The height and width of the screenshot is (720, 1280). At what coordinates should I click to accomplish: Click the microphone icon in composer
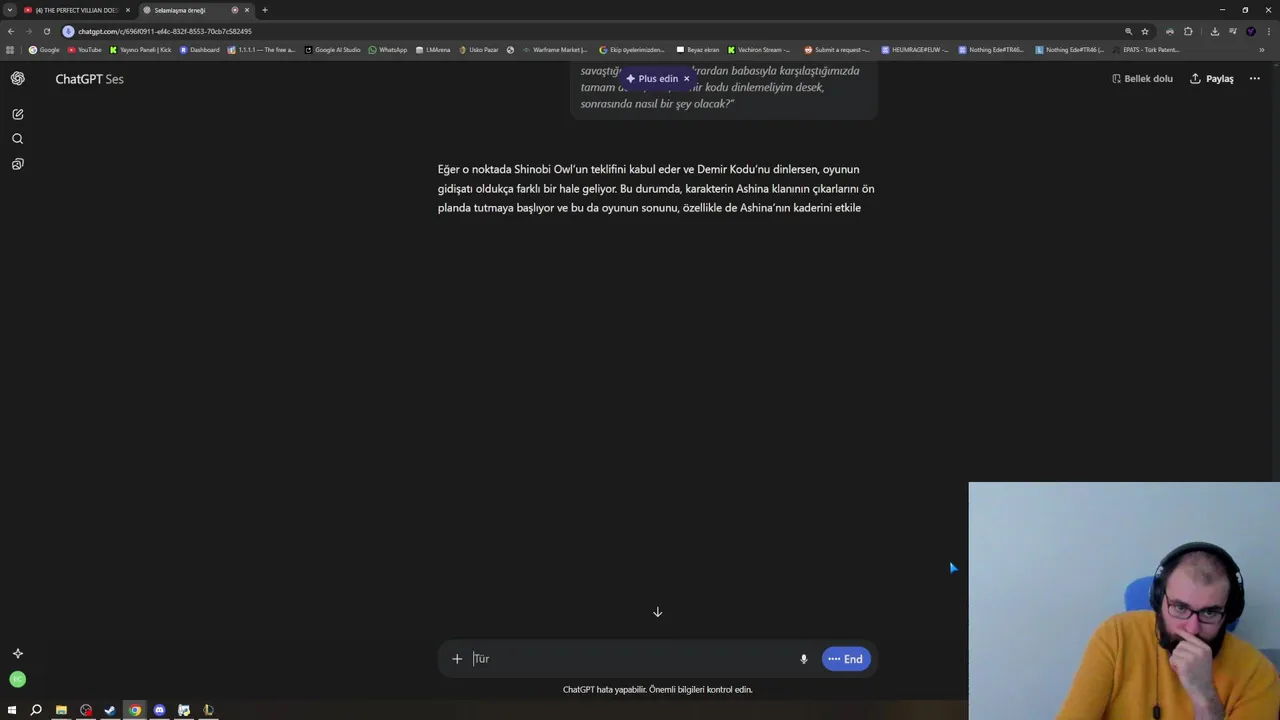803,659
